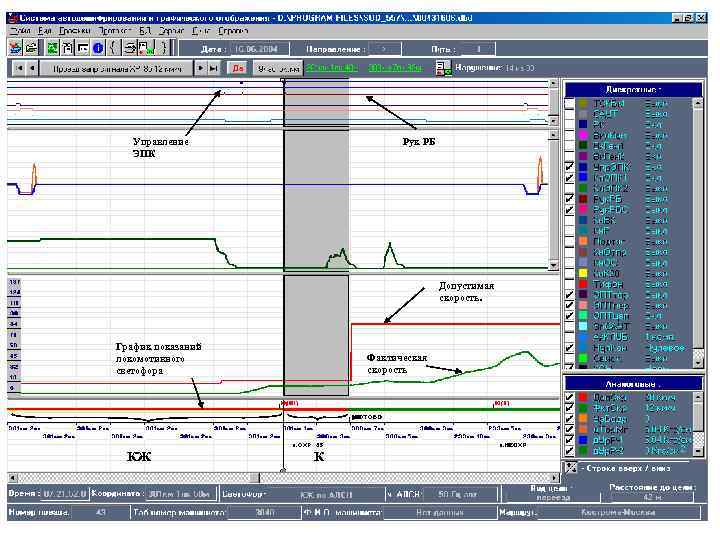720x540 pixels.
Task: Click the magenta swatch in discrete list
Action: pos(583,135)
